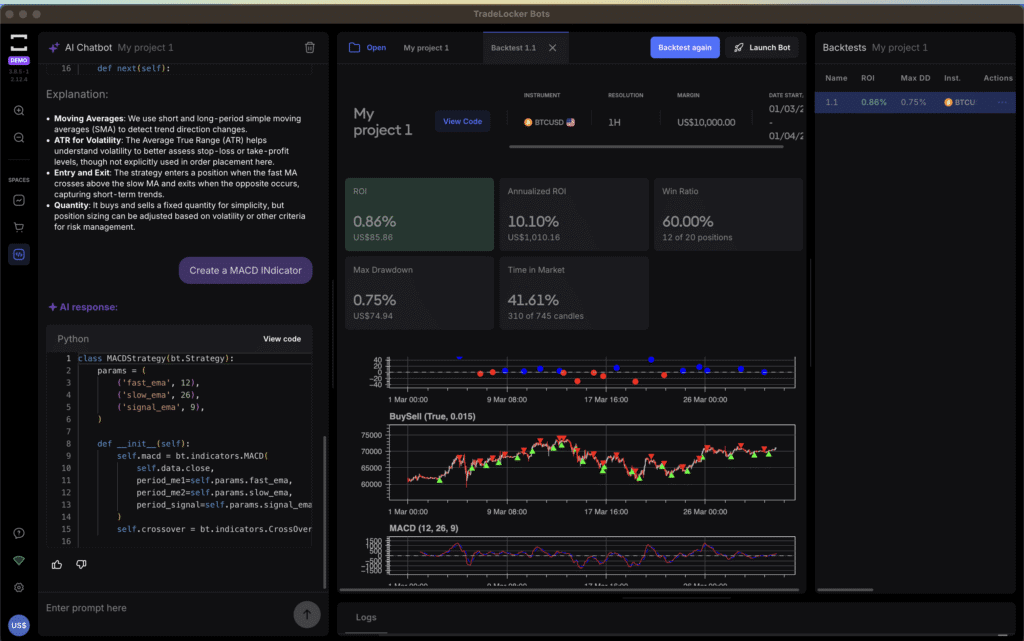Delete chat with trash icon

pos(310,48)
